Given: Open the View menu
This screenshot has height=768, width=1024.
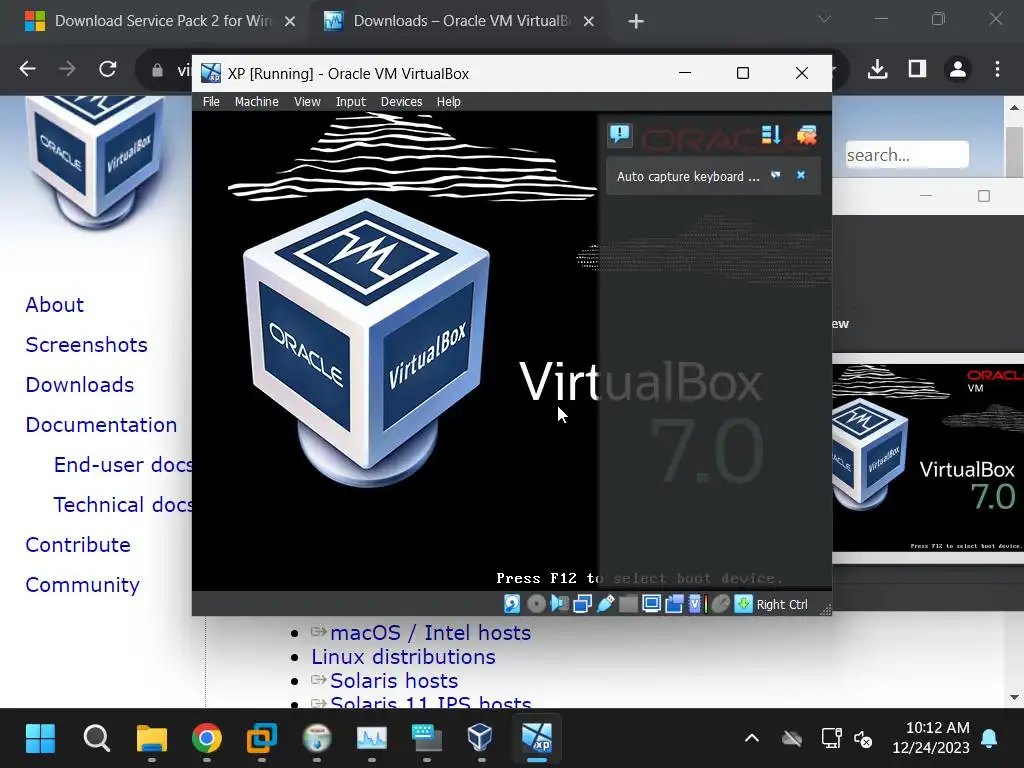Looking at the screenshot, I should coord(307,102).
